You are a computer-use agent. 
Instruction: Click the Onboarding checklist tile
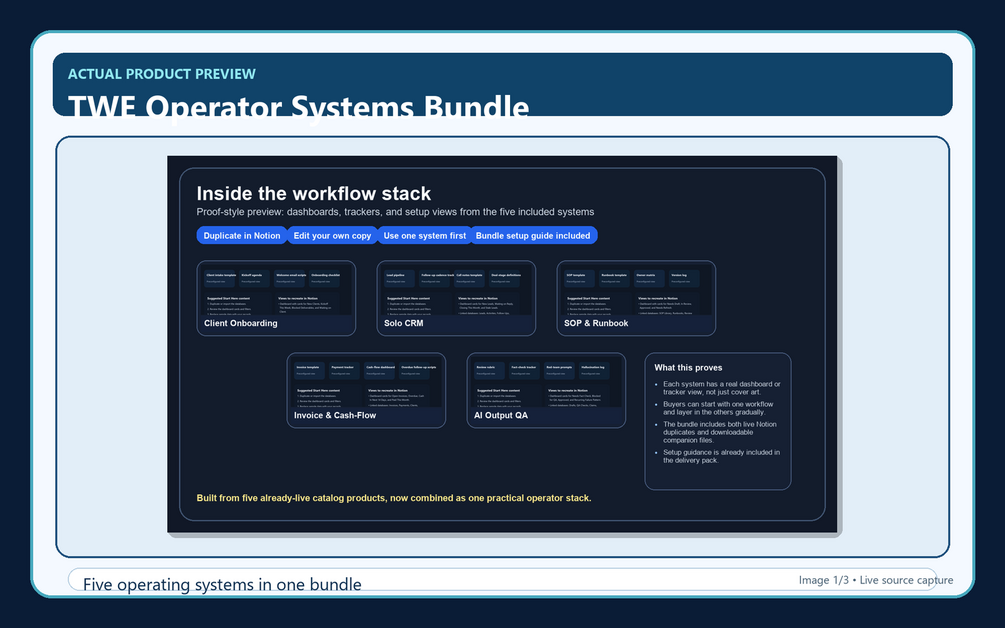point(325,278)
